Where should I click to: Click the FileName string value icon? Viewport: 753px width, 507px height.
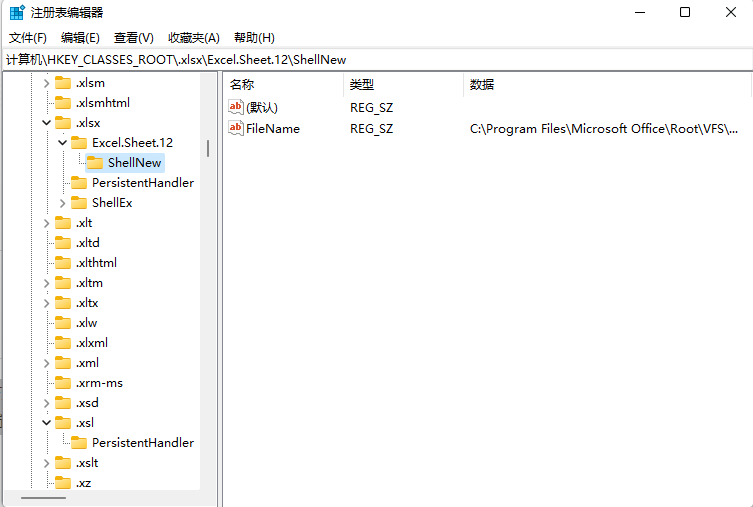pos(236,128)
